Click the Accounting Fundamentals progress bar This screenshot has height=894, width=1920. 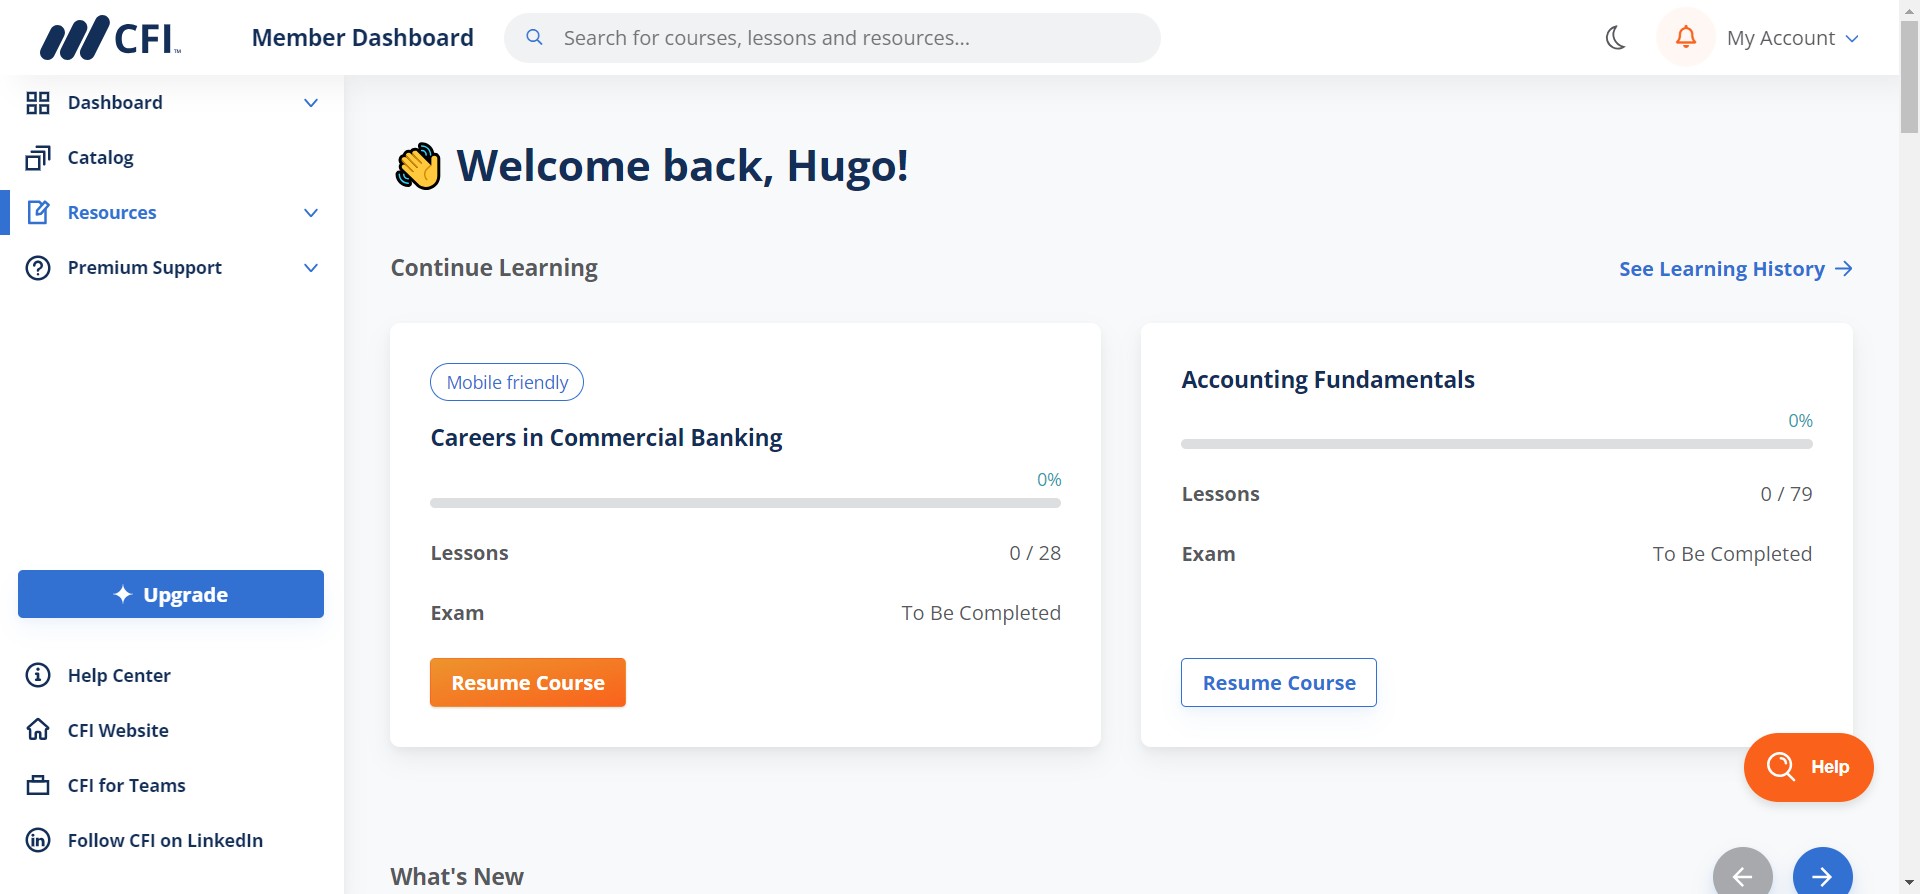click(x=1496, y=444)
